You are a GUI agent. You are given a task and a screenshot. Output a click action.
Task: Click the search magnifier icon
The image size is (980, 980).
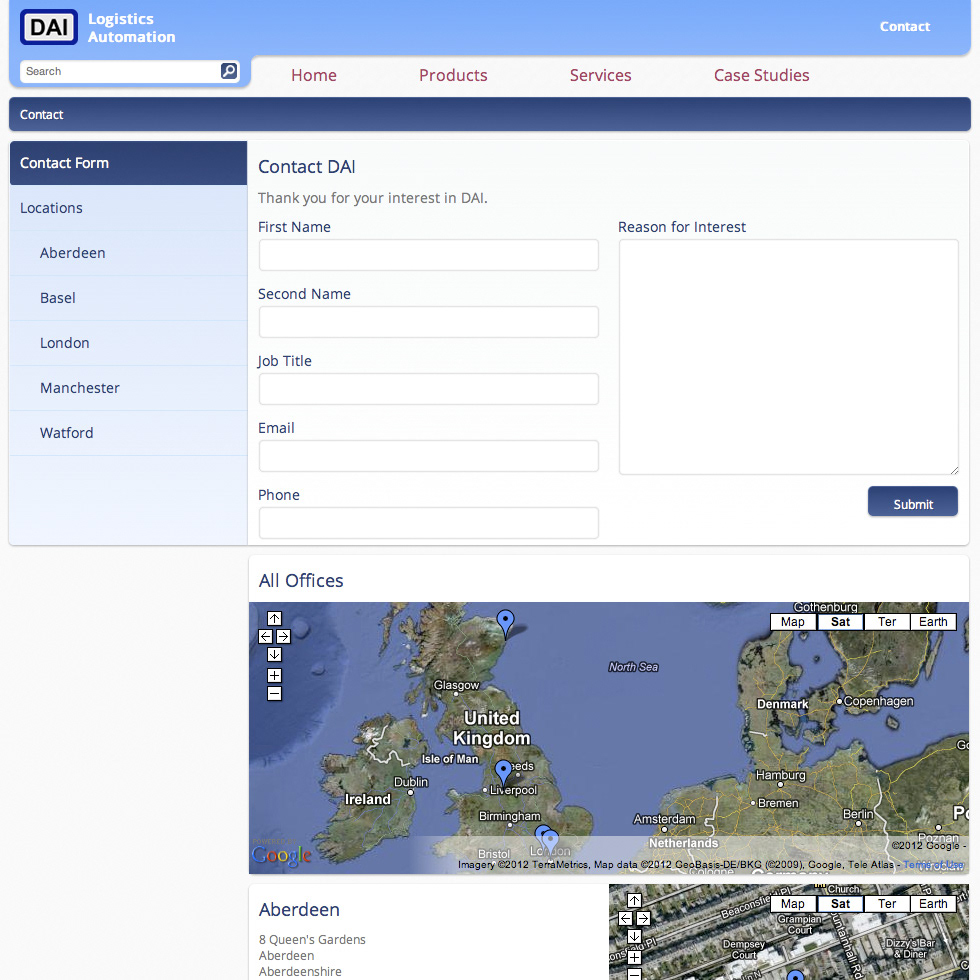[228, 71]
